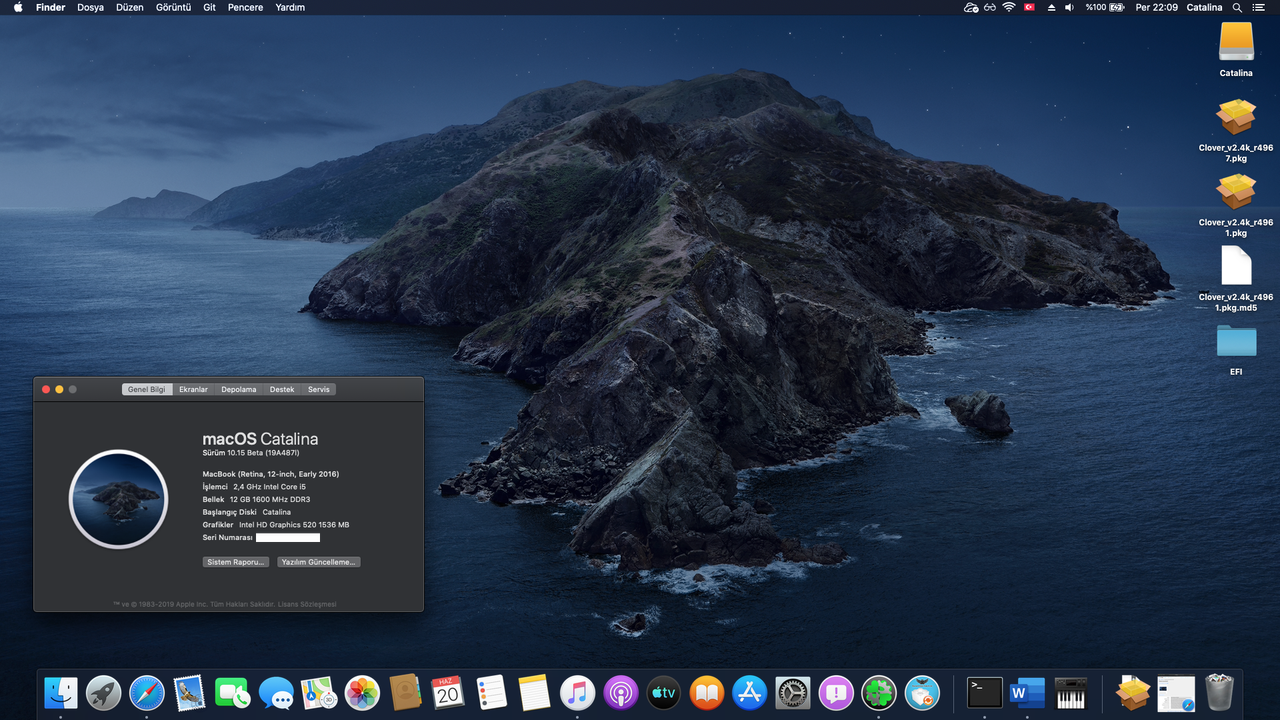Open piano keyboard app in dock

pyautogui.click(x=1070, y=692)
